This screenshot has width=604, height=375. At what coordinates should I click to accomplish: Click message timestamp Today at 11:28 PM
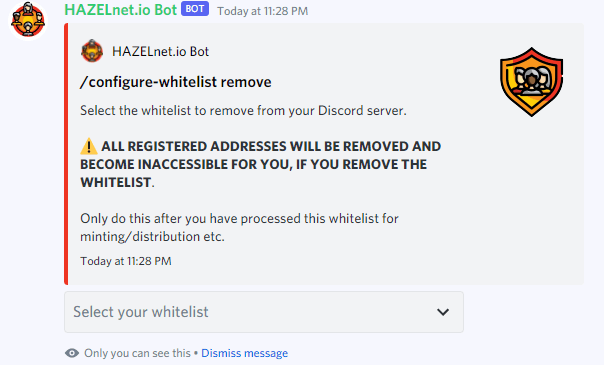(x=263, y=11)
